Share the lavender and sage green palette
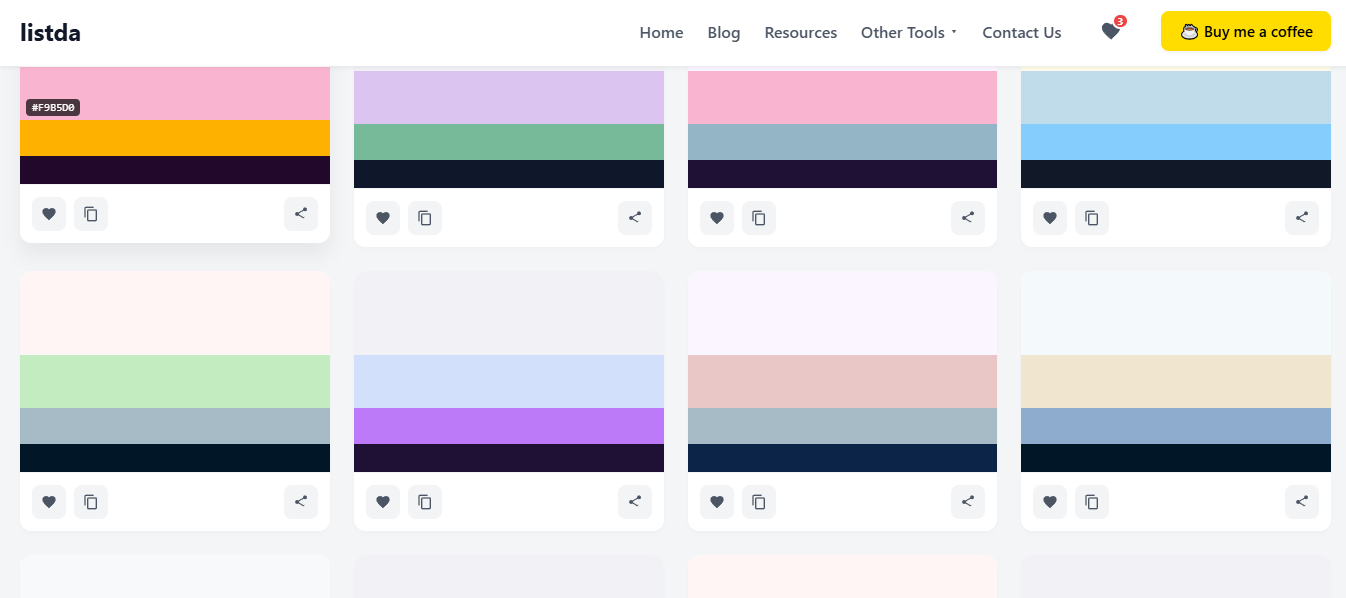This screenshot has width=1346, height=598. (635, 218)
